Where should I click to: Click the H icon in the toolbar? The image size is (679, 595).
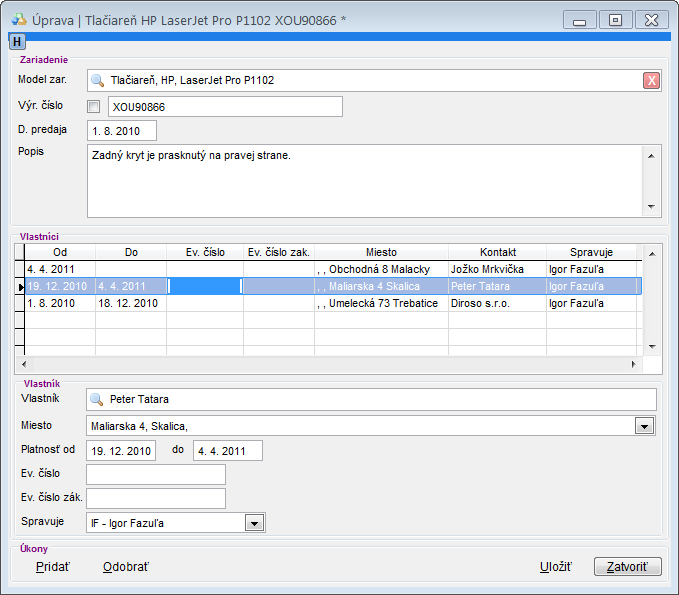tap(17, 41)
